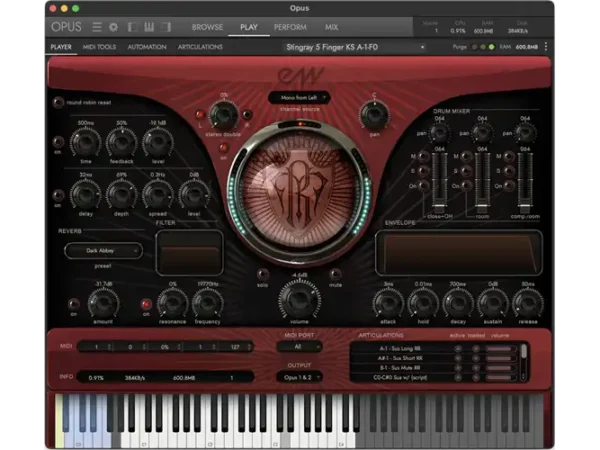Open the AUTOMATION sub-tab

coord(147,47)
